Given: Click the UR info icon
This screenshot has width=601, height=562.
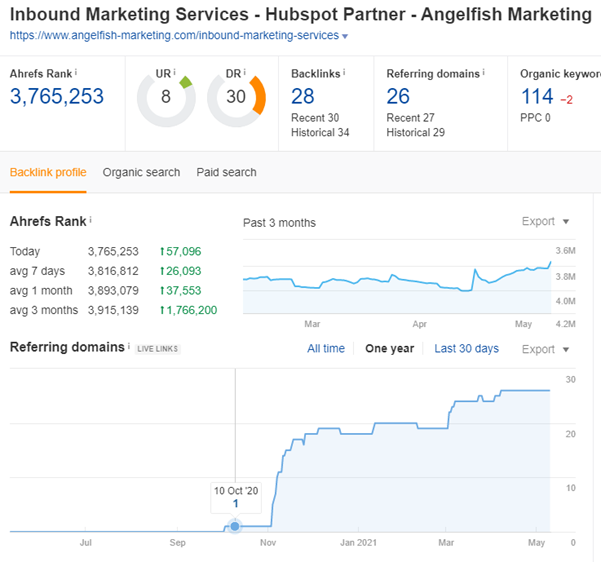Looking at the screenshot, I should pyautogui.click(x=174, y=72).
